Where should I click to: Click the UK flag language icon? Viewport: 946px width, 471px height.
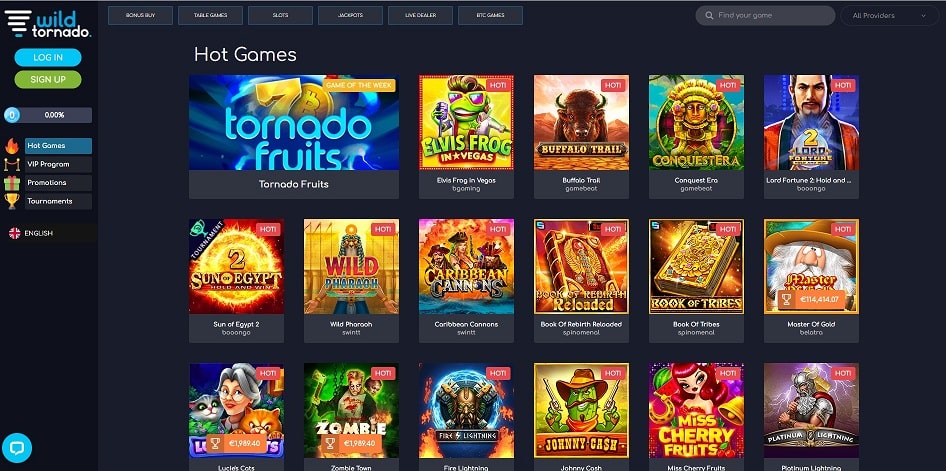click(14, 233)
